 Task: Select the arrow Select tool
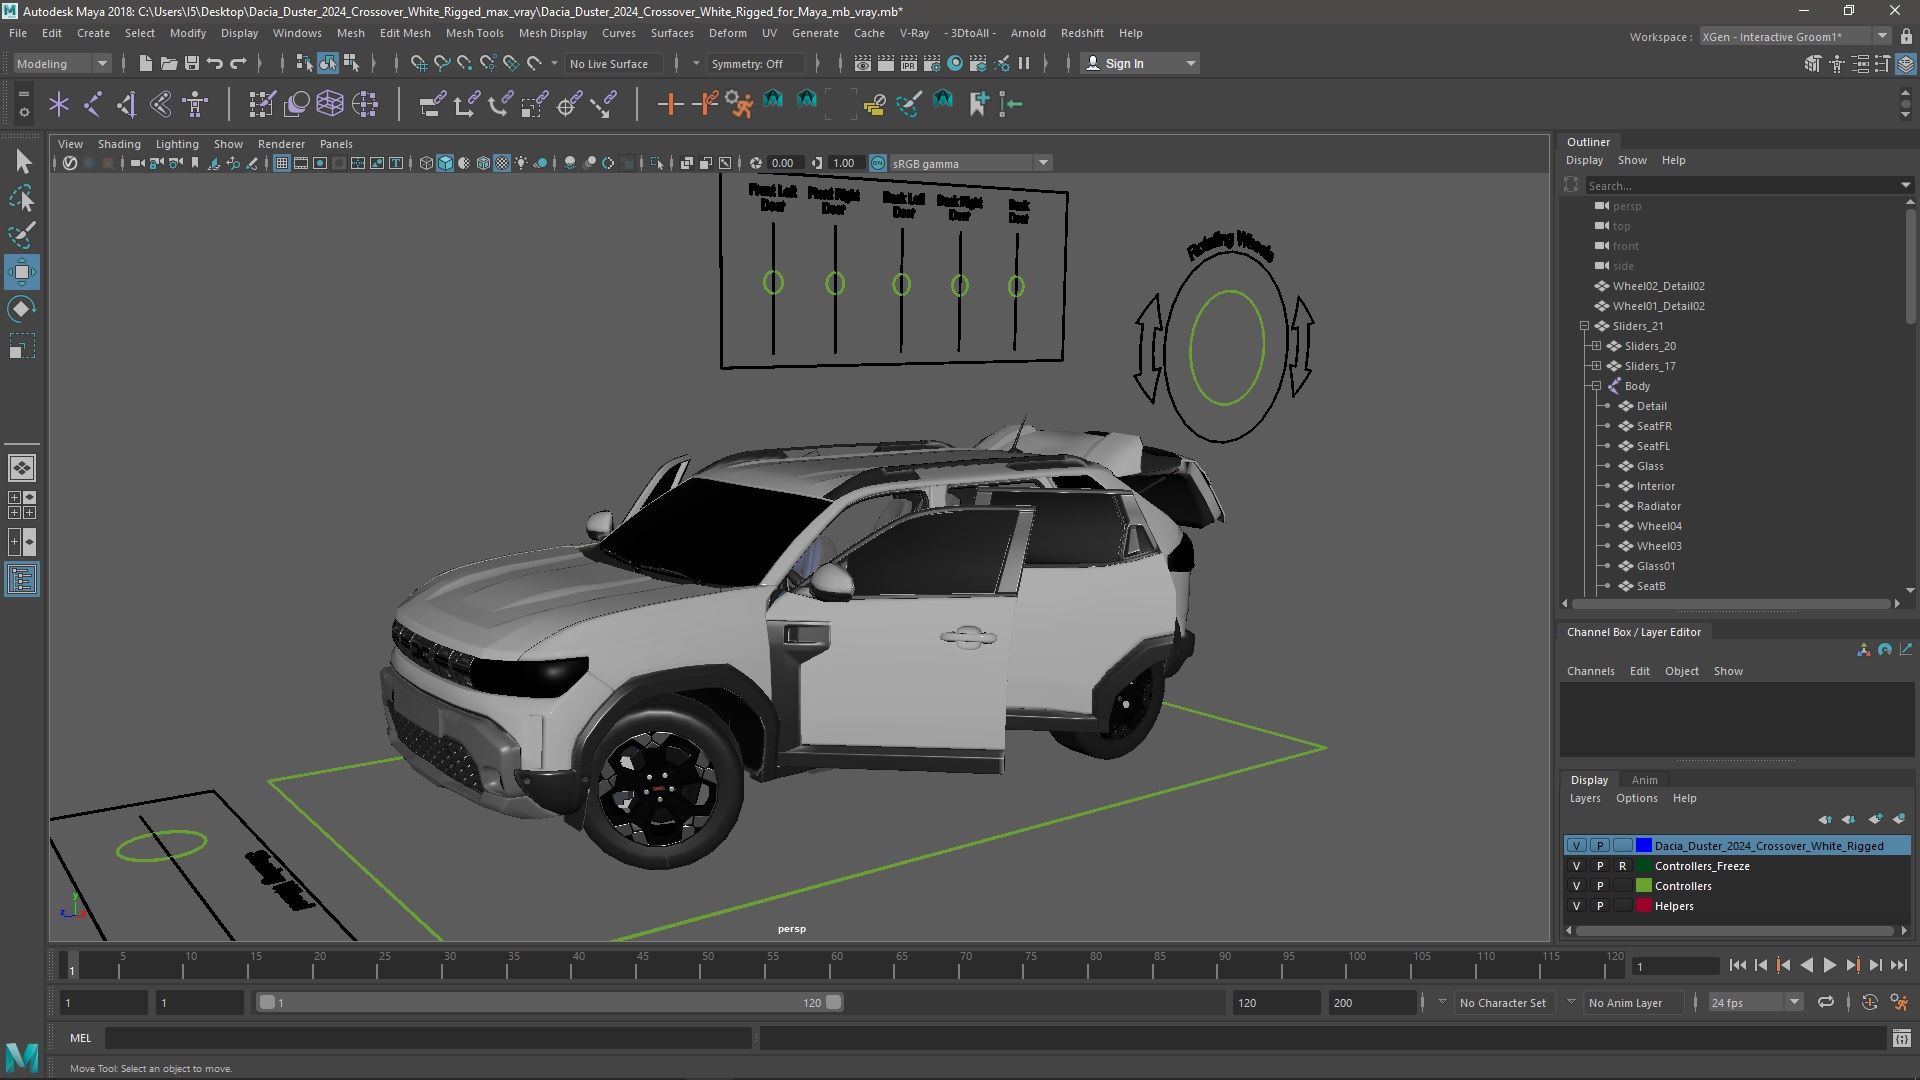[22, 162]
